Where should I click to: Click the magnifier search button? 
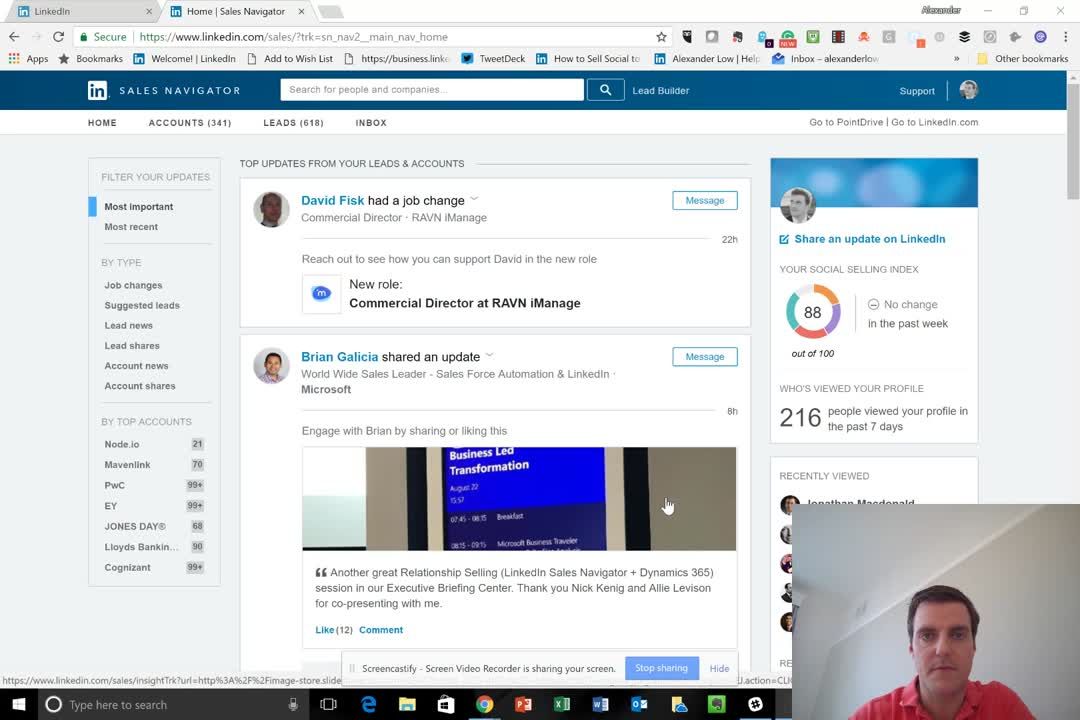coord(605,90)
